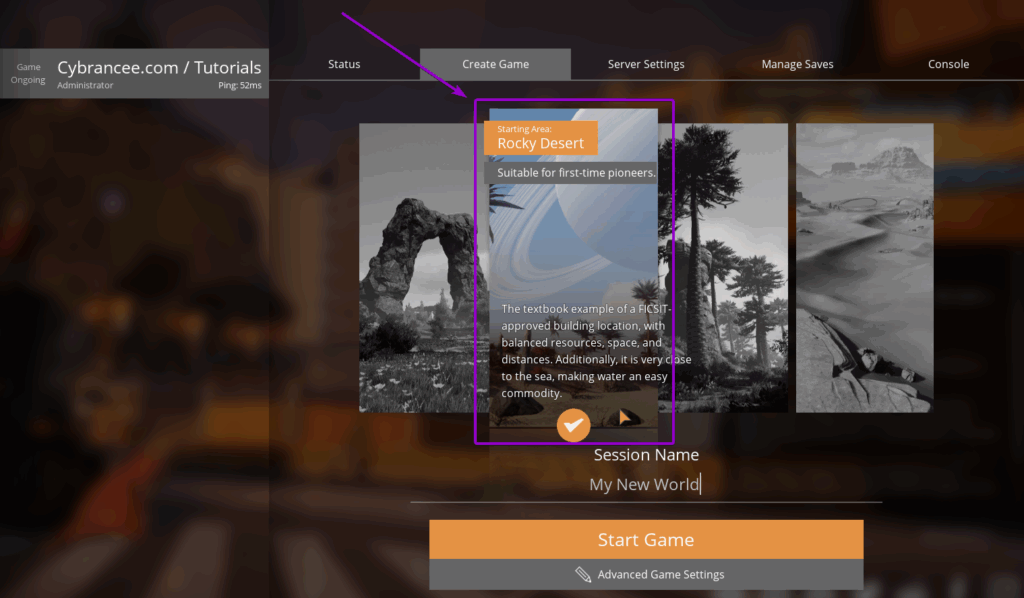Open Advanced Game Settings
Viewport: 1024px width, 598px height.
tap(647, 575)
